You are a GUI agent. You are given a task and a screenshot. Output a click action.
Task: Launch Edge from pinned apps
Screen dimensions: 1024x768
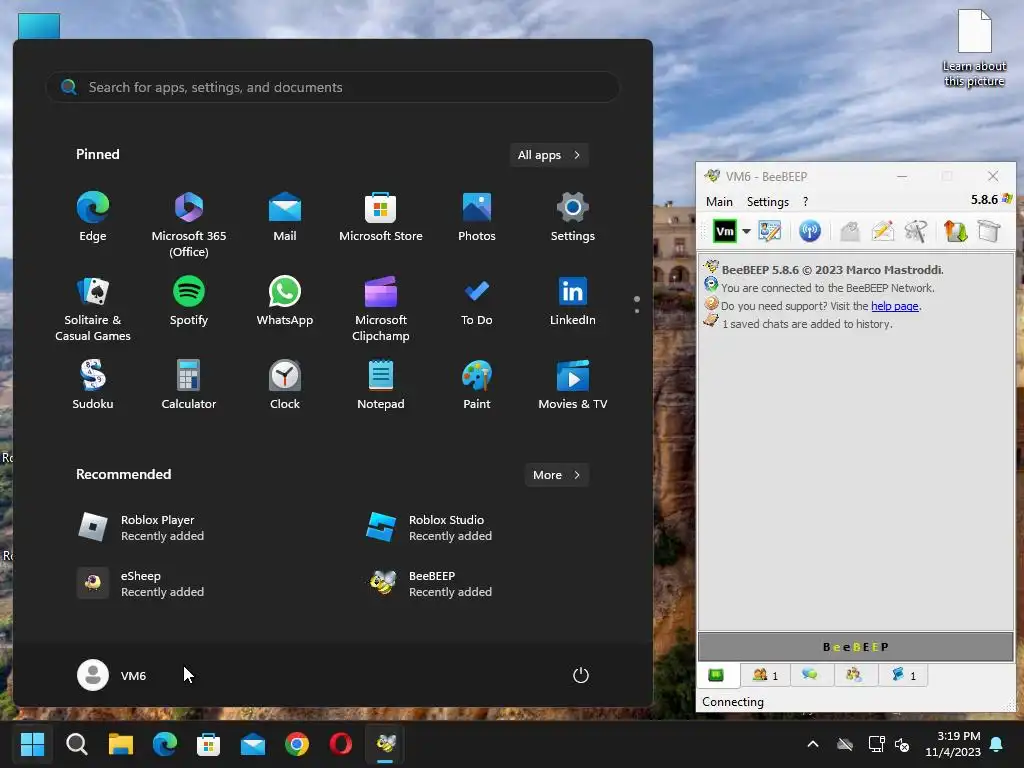pyautogui.click(x=93, y=218)
